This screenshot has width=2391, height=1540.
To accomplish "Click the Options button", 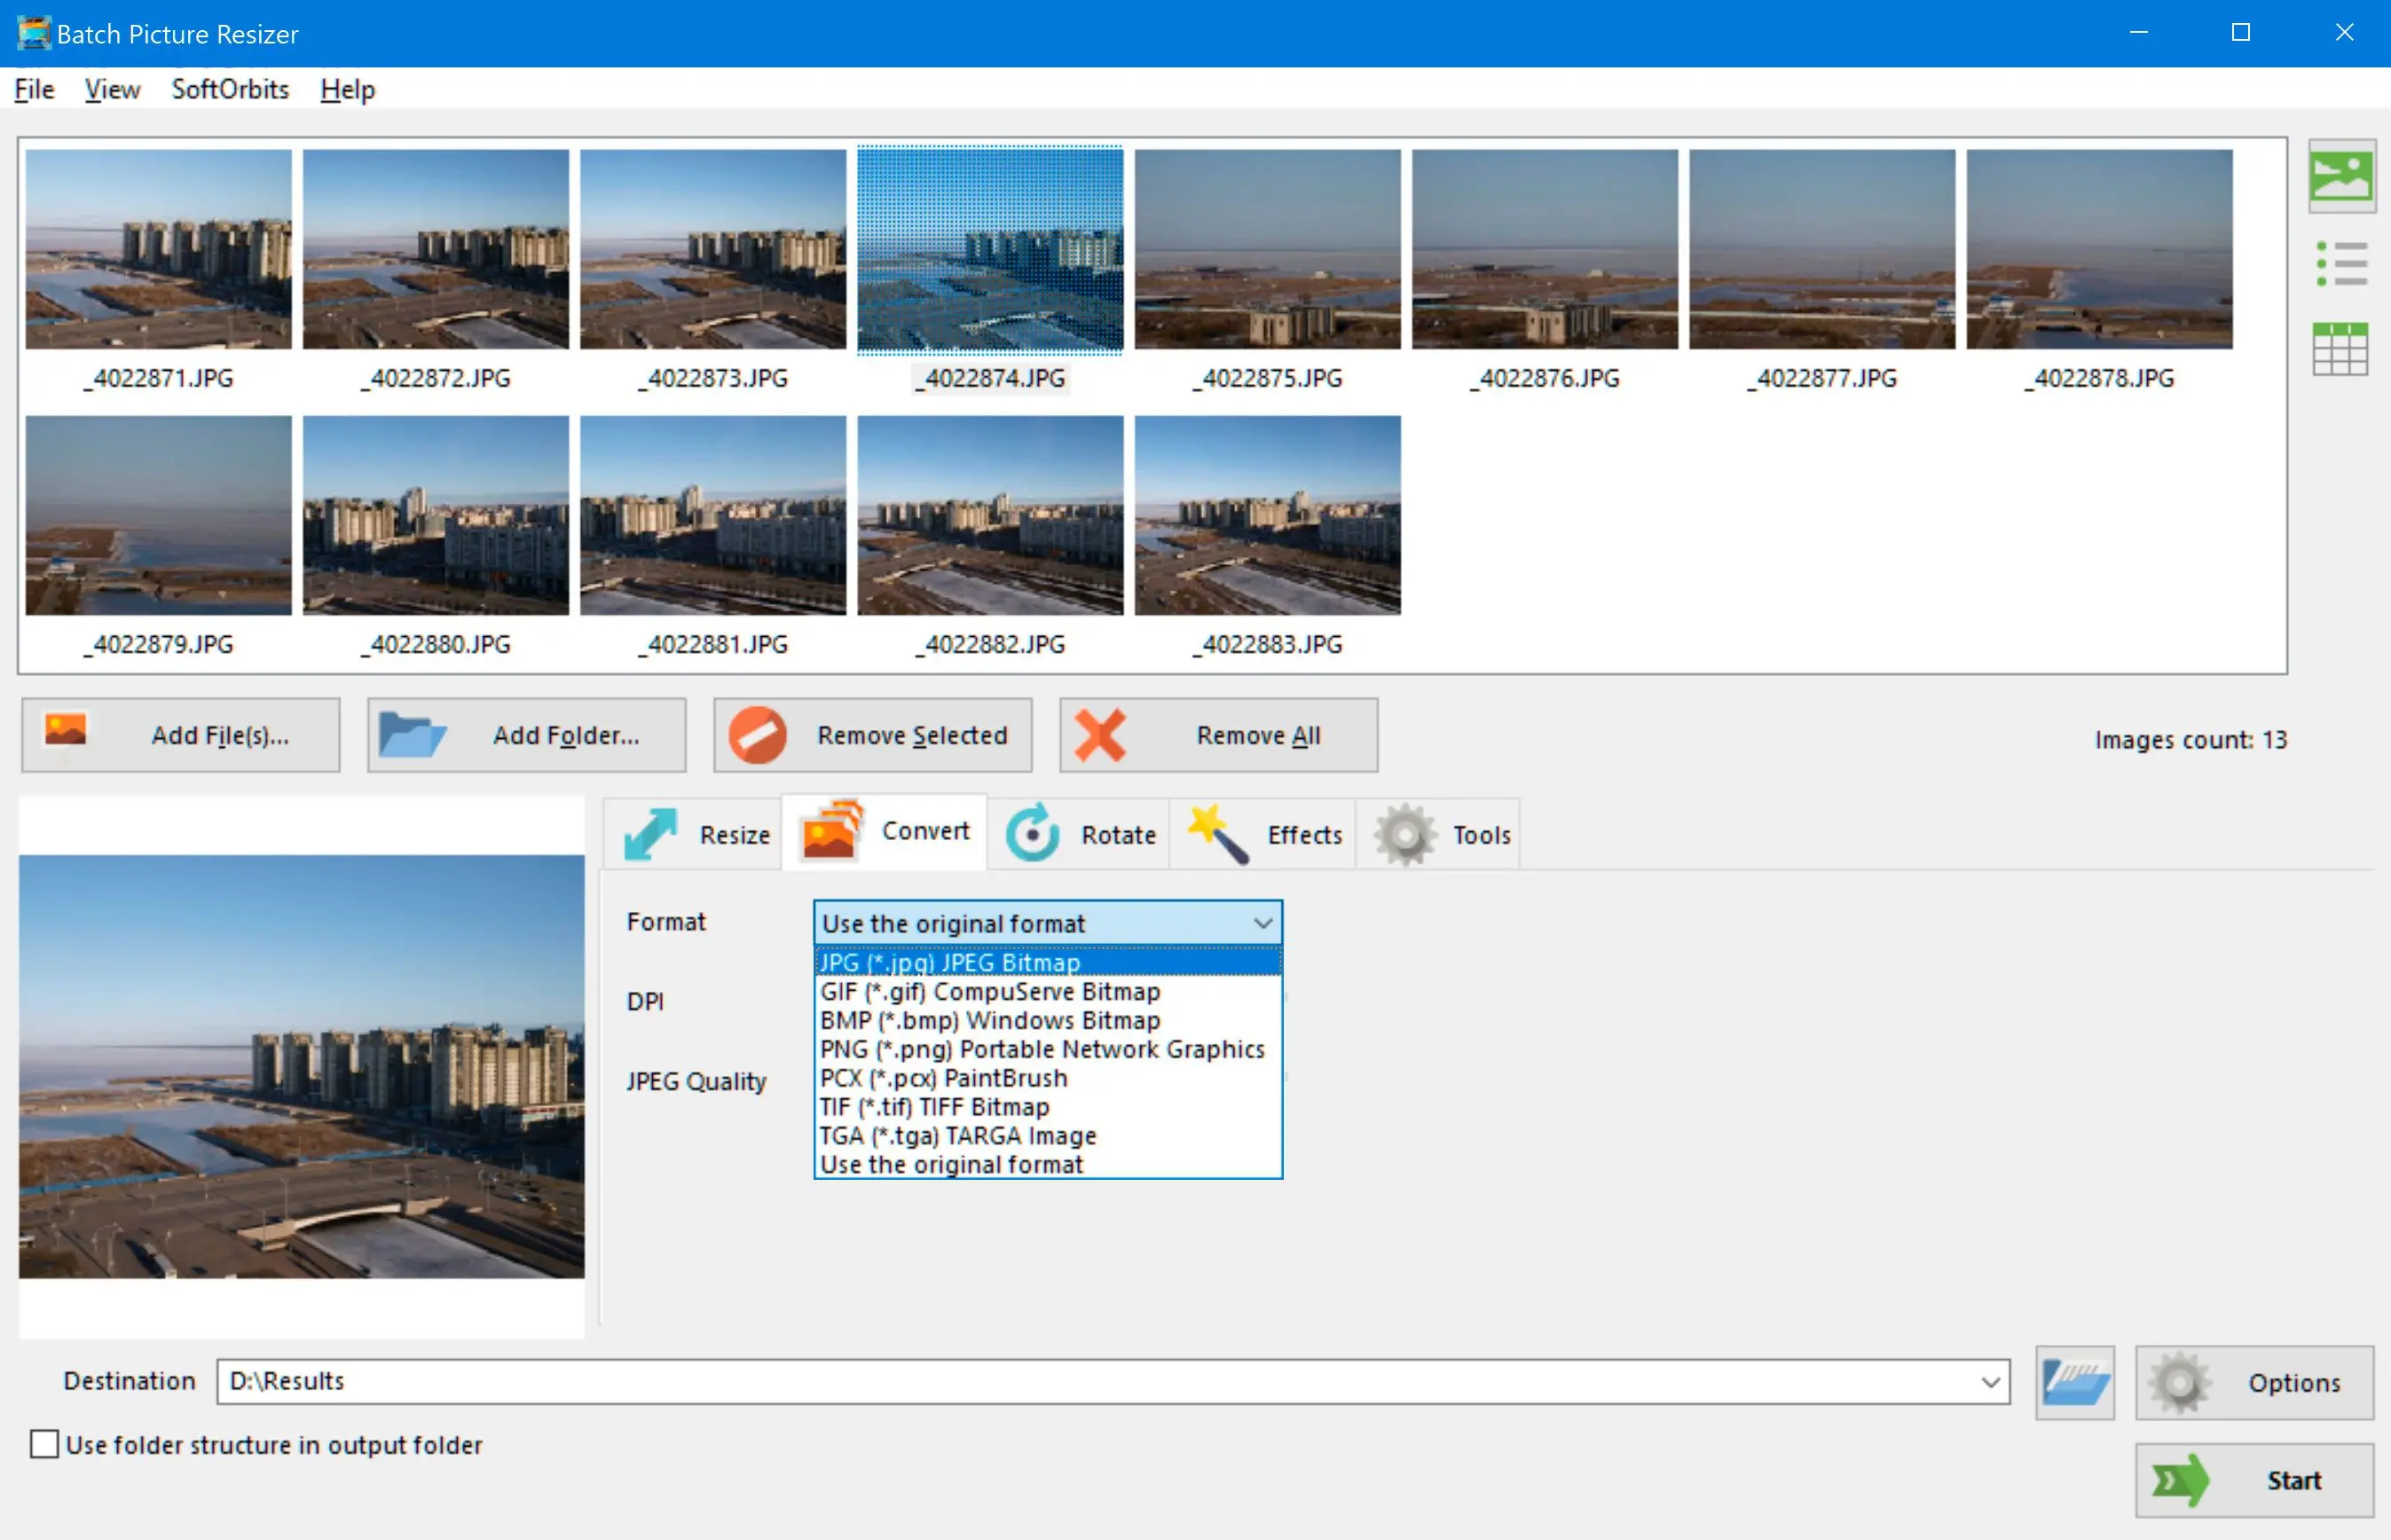I will point(2250,1381).
